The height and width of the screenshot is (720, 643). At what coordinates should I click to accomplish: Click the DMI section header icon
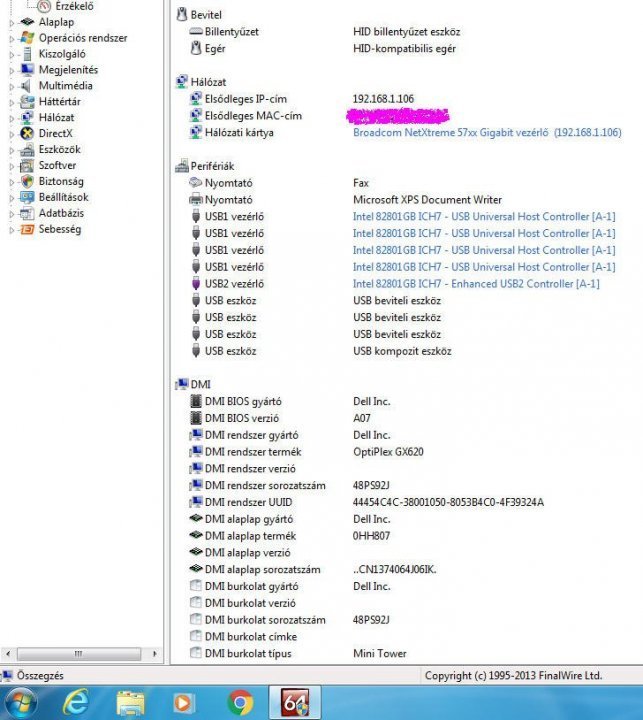[x=182, y=384]
